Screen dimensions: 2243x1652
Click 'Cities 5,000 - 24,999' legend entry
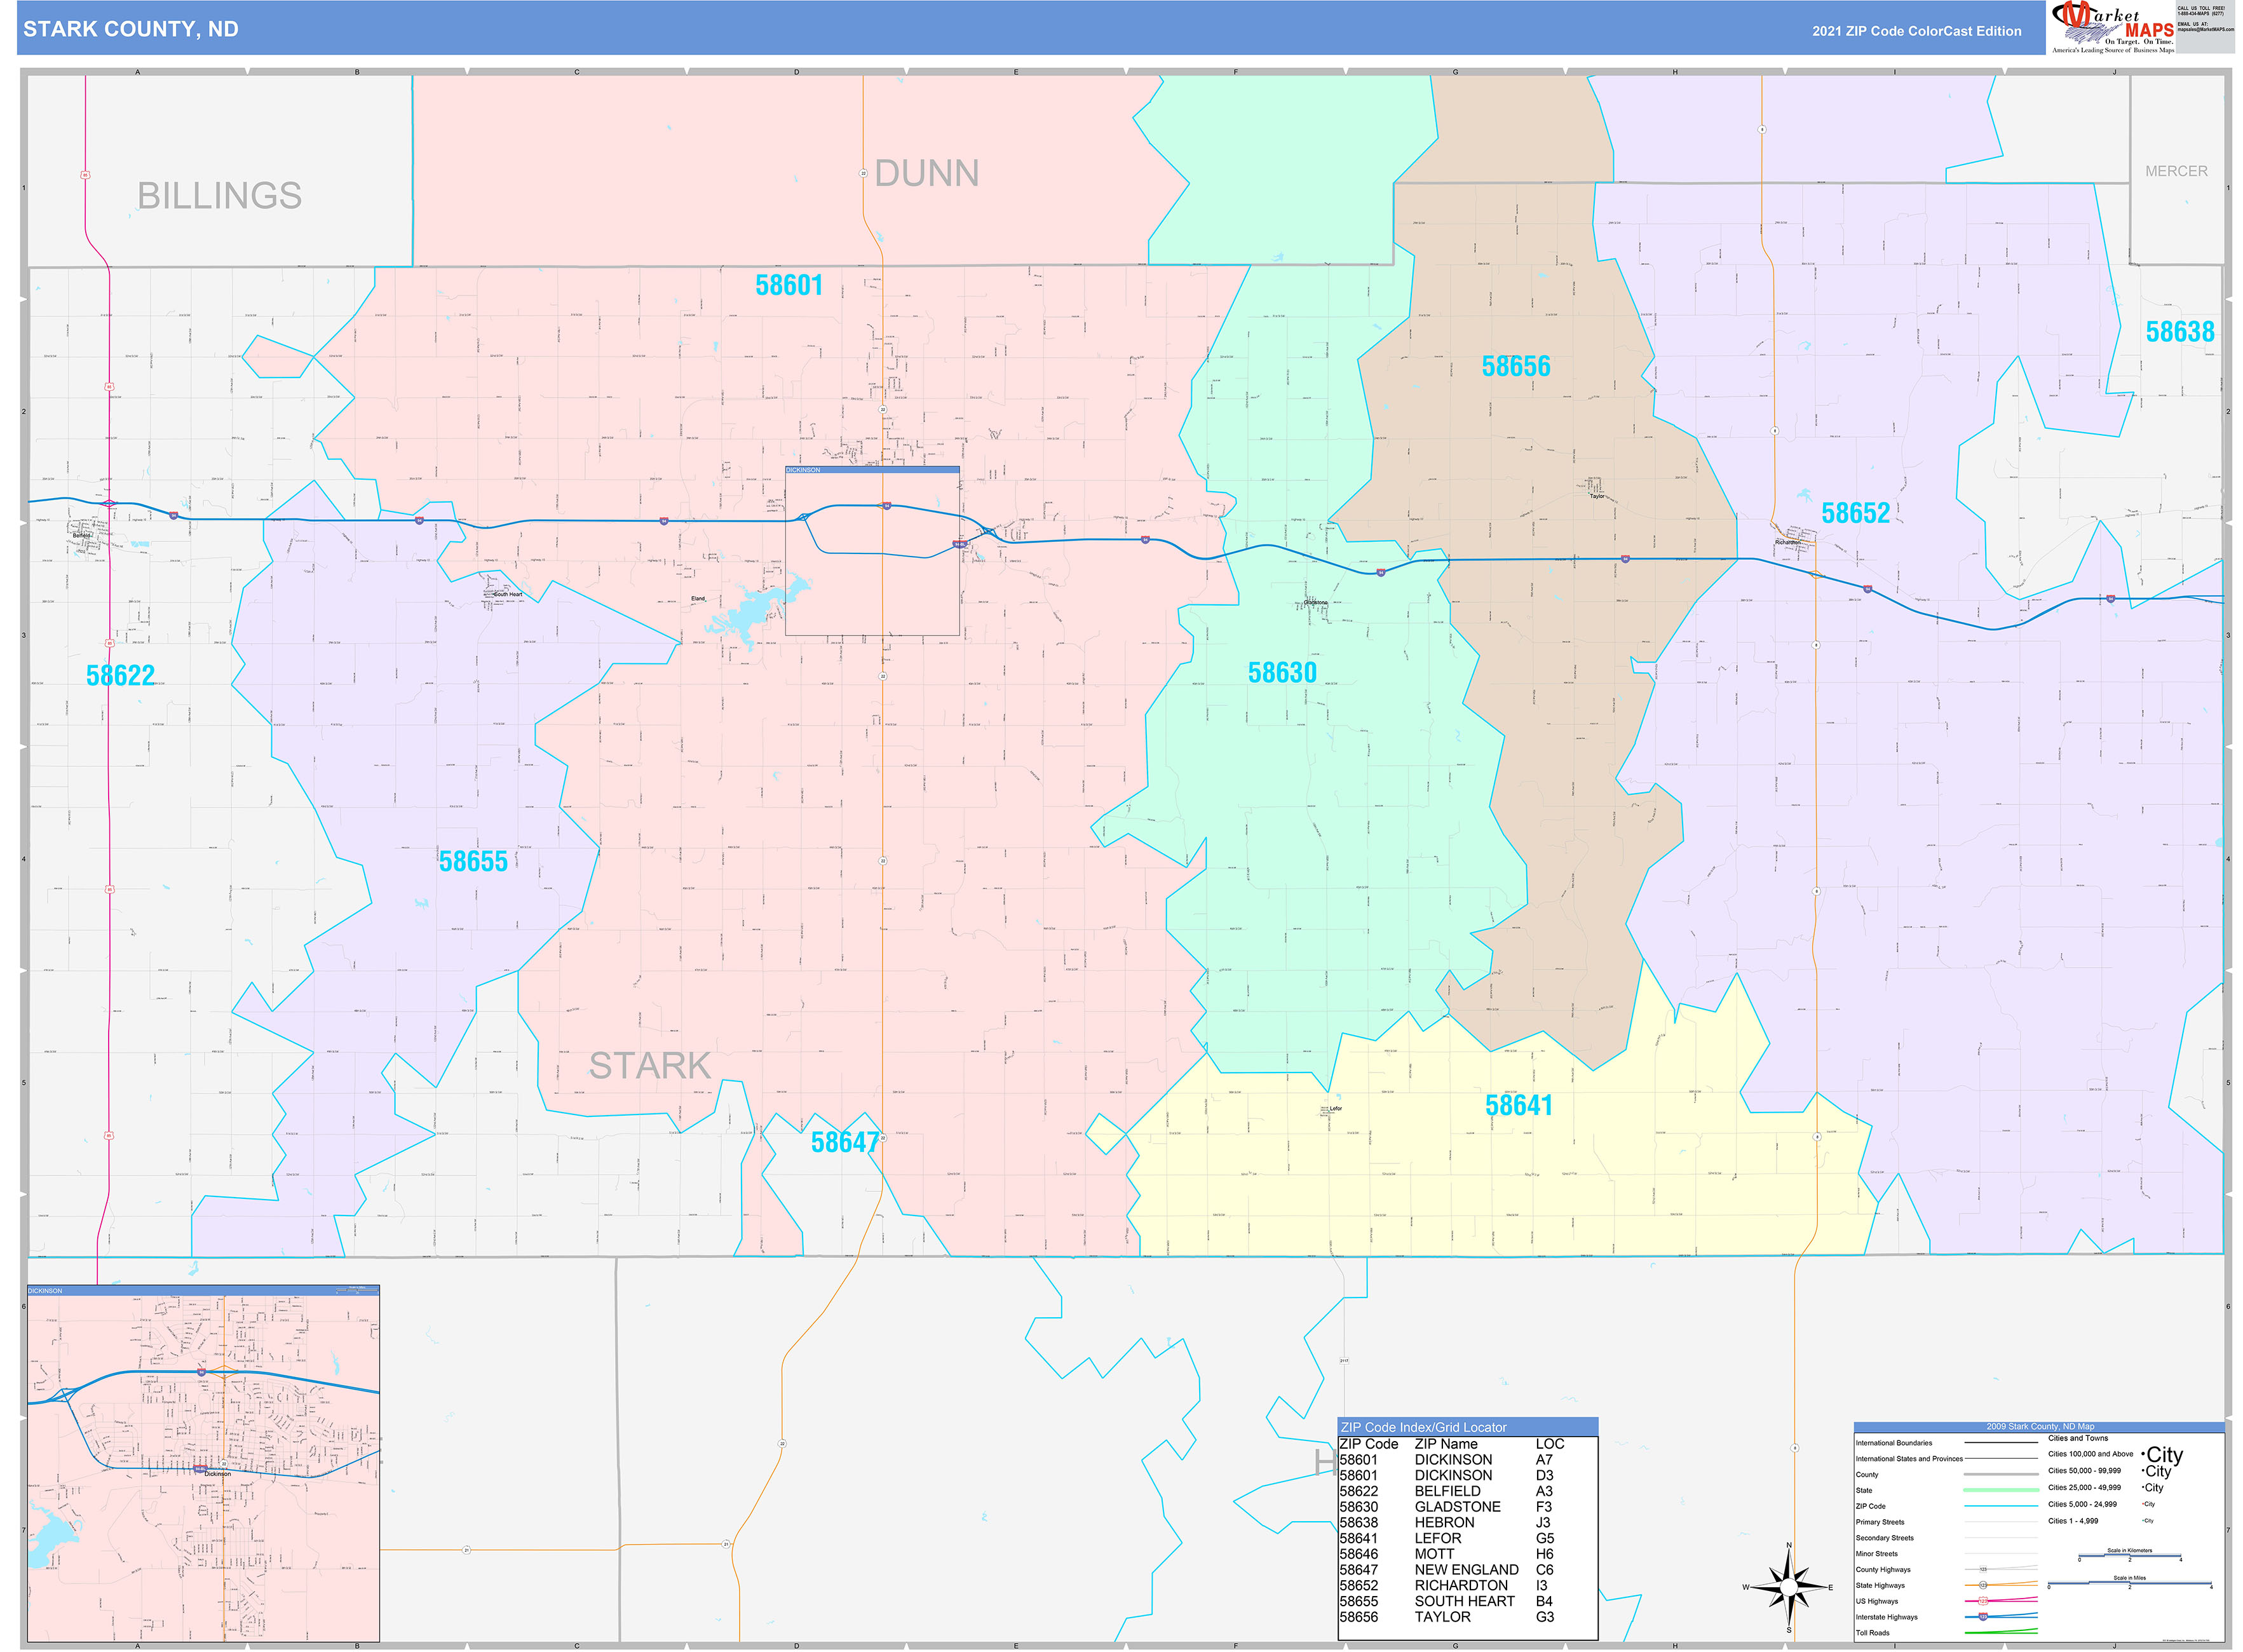pyautogui.click(x=2082, y=1504)
